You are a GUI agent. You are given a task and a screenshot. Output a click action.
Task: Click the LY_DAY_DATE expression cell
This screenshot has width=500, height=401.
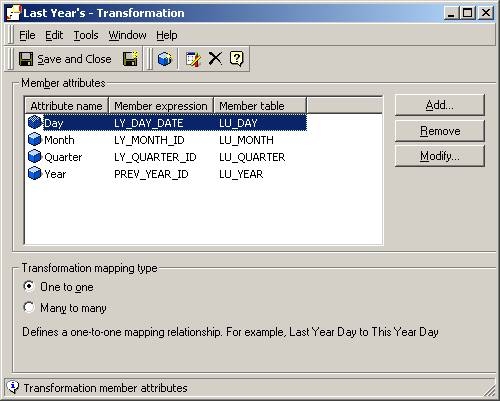click(x=149, y=123)
